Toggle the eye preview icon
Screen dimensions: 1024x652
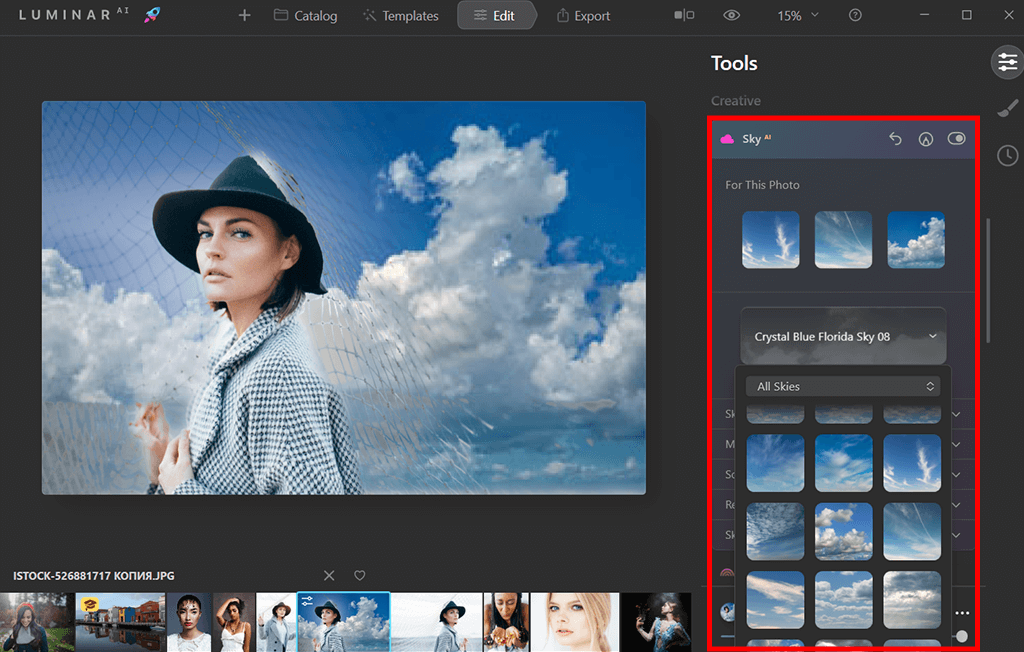(731, 15)
